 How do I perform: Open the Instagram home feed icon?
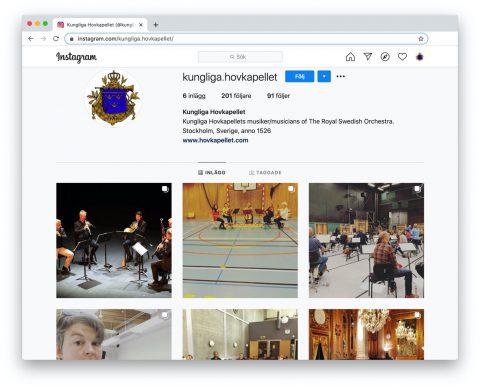[350, 57]
